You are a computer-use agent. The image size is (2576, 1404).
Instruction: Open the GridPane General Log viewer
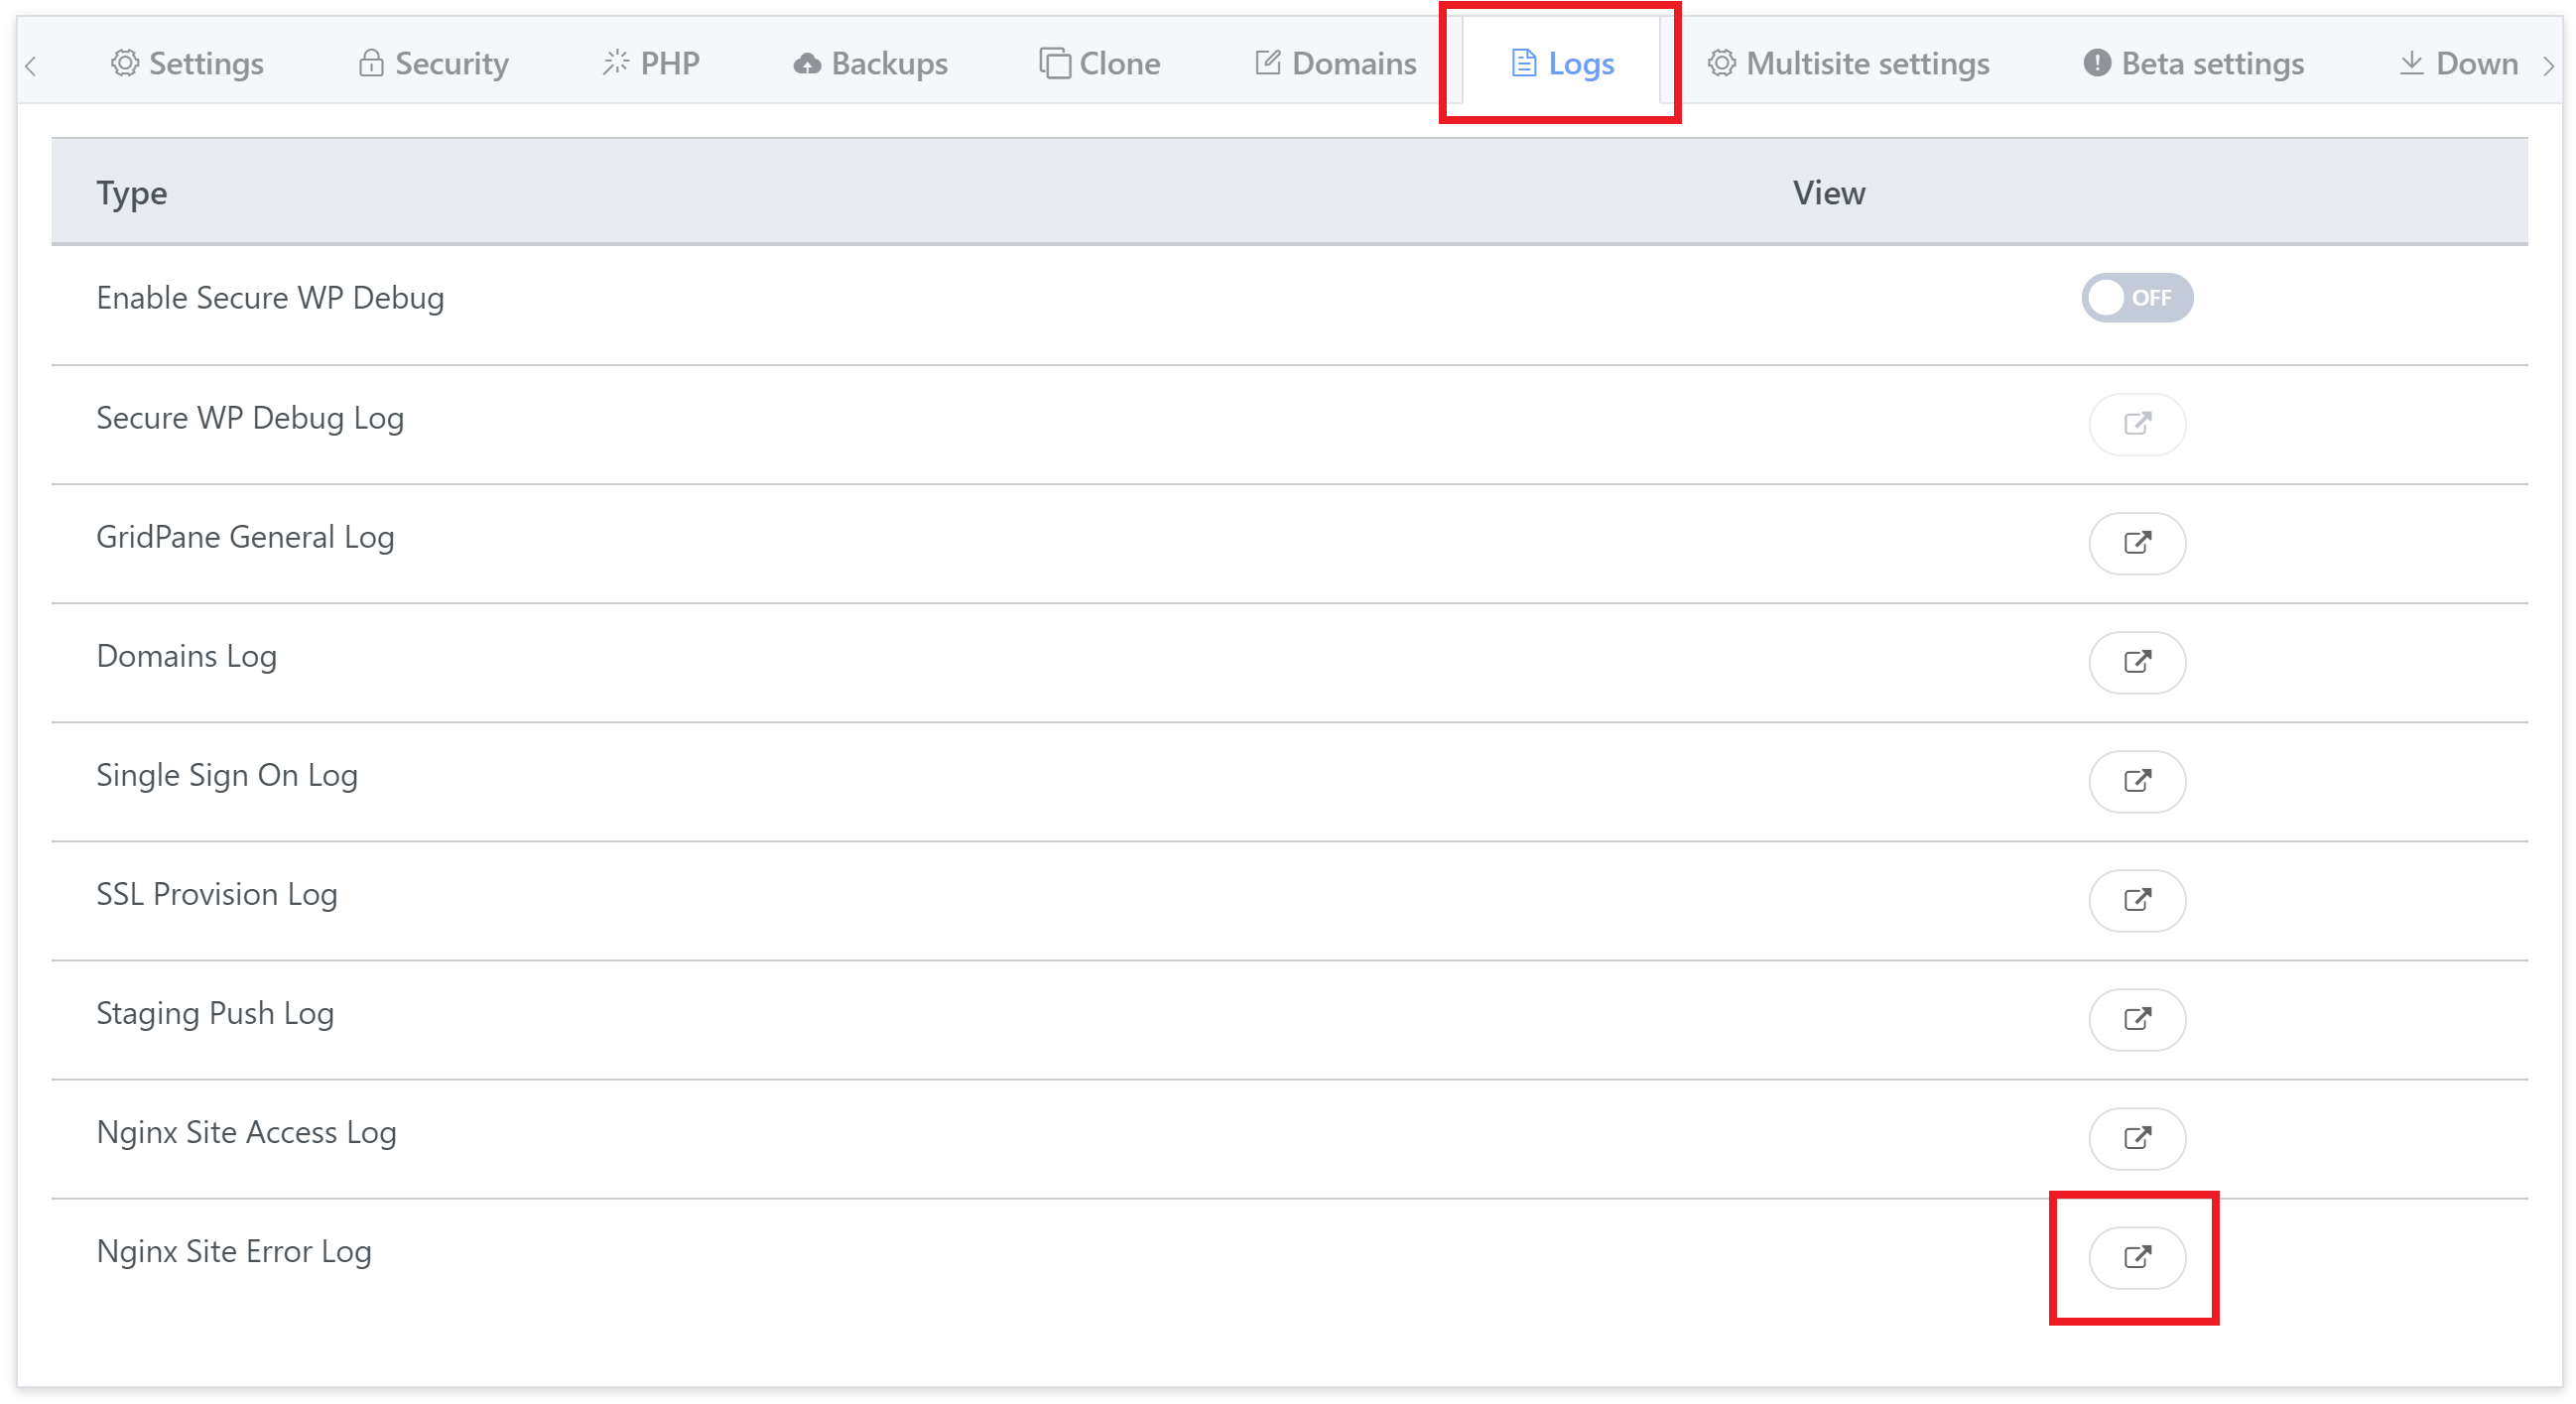(2136, 543)
